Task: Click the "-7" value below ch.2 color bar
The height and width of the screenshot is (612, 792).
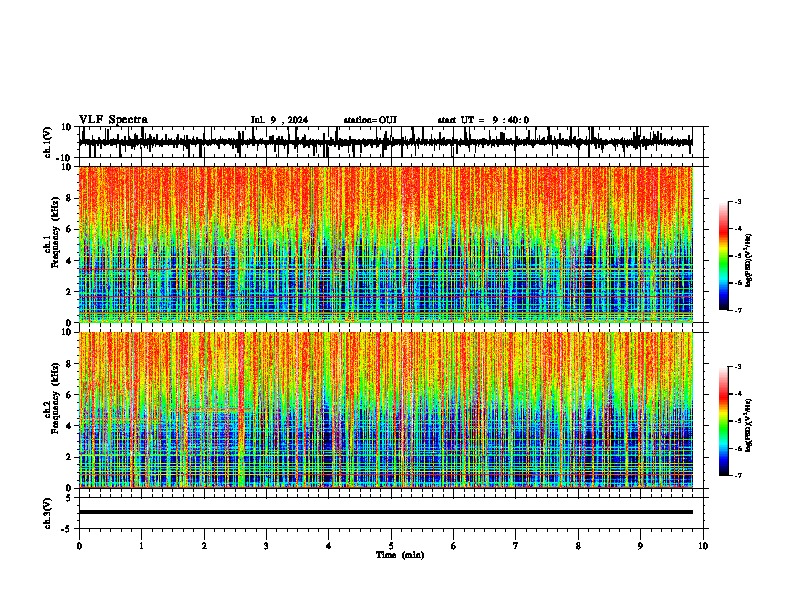Action: (x=738, y=476)
